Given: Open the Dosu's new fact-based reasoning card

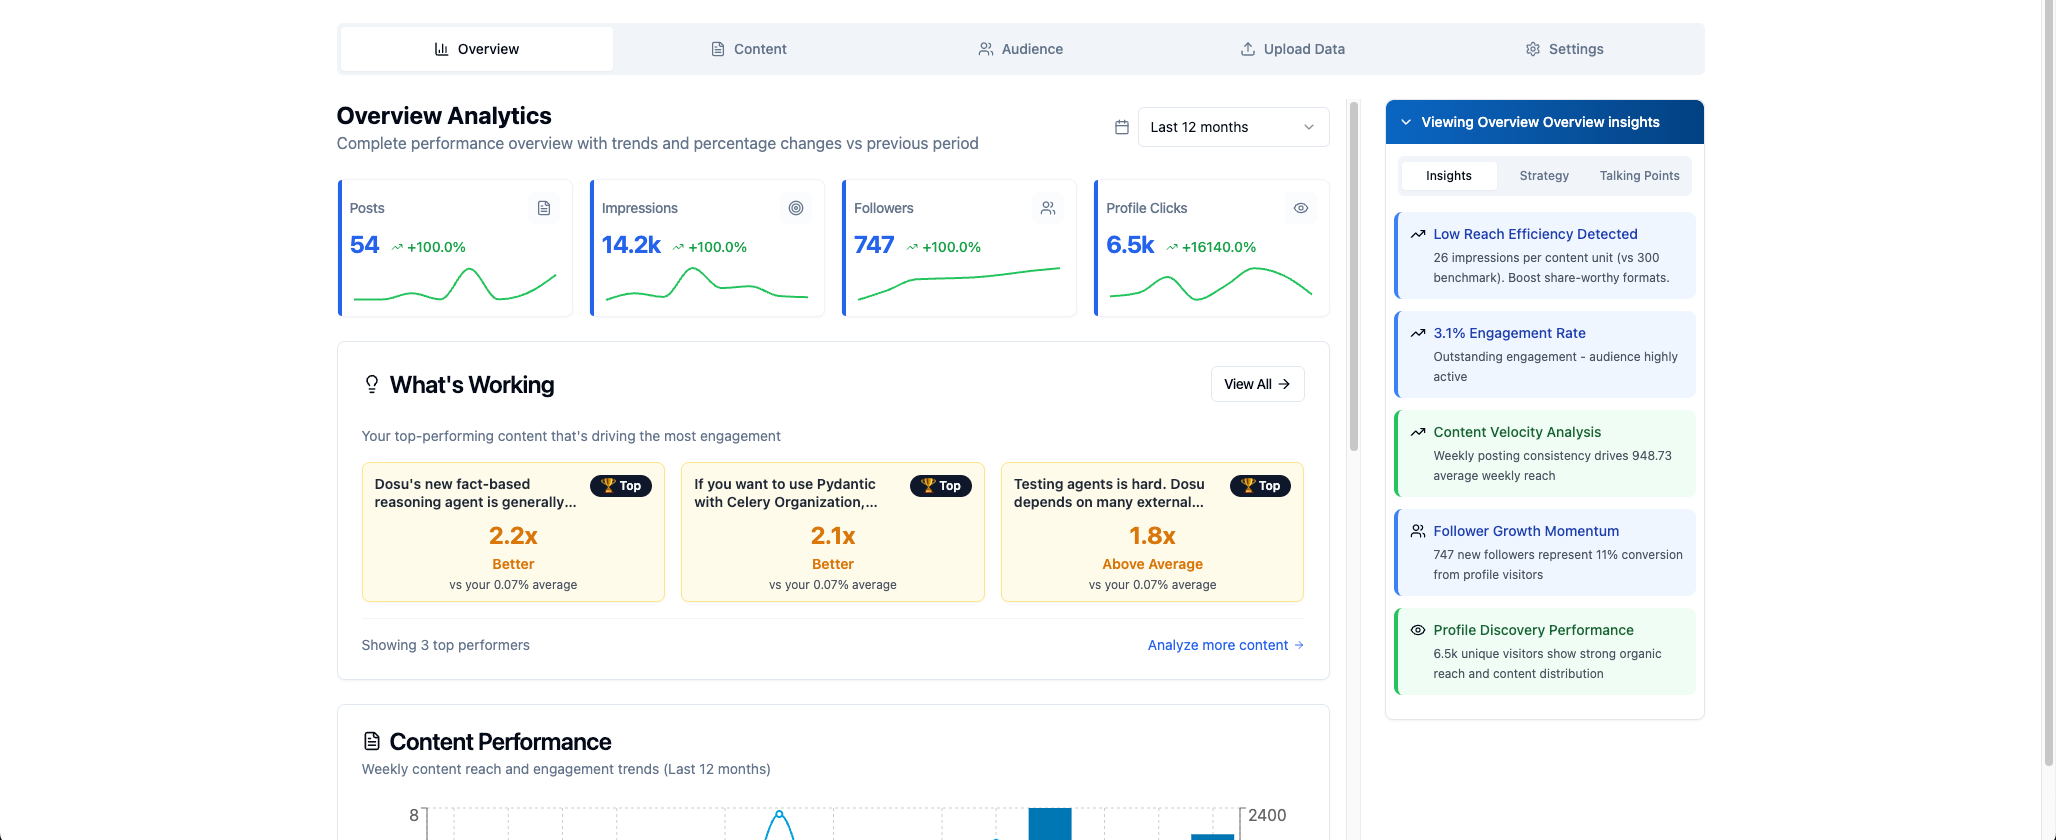Looking at the screenshot, I should tap(513, 532).
